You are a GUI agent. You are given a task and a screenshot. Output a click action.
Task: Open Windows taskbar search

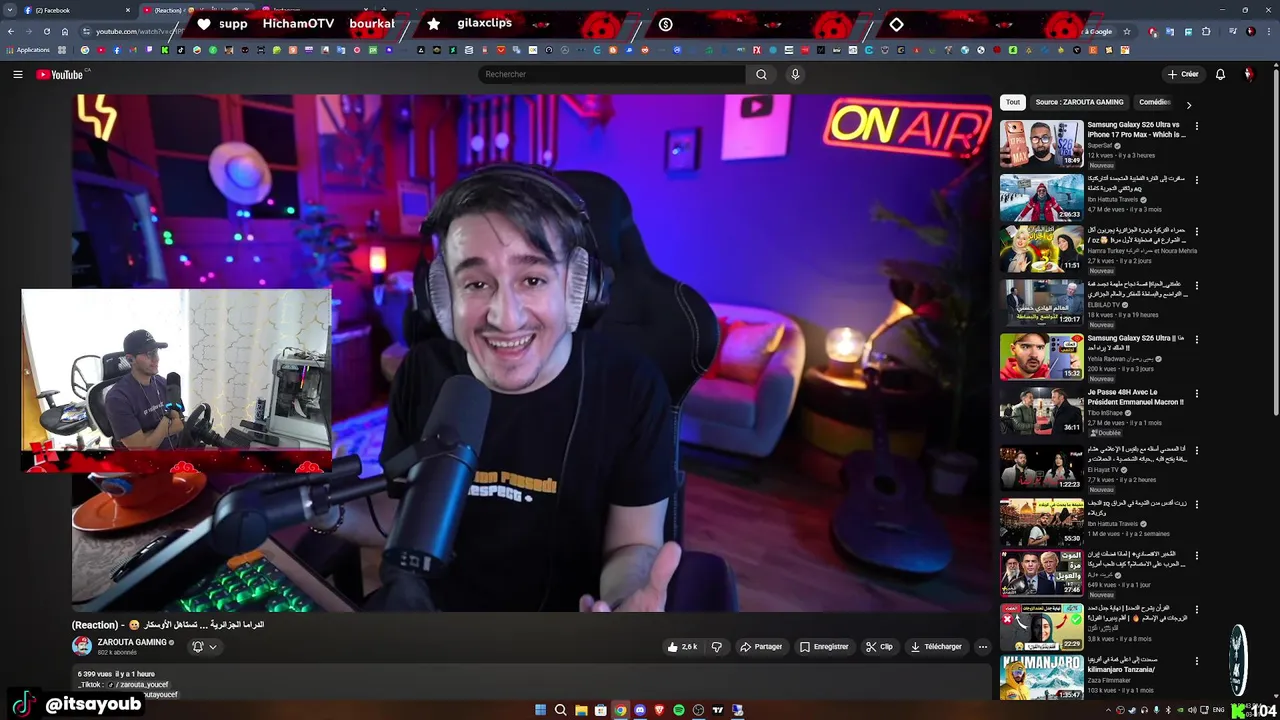click(561, 710)
